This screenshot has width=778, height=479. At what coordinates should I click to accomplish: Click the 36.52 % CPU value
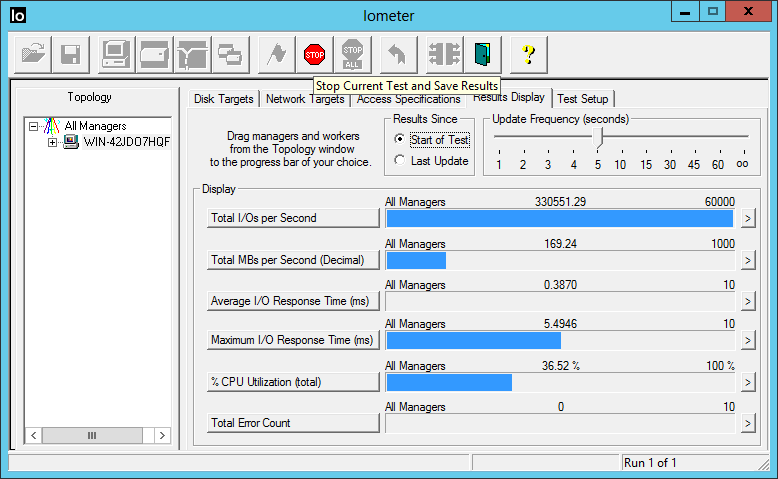click(560, 366)
